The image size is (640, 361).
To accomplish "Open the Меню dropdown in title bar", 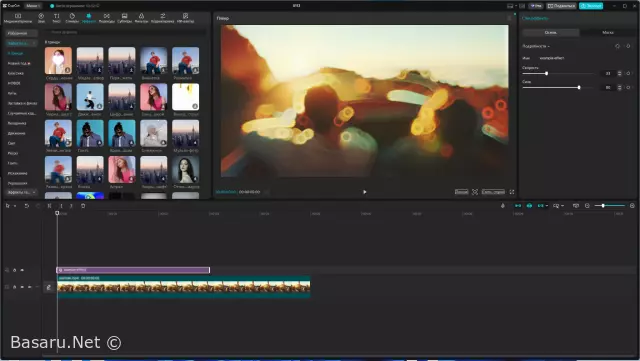I will (32, 6).
